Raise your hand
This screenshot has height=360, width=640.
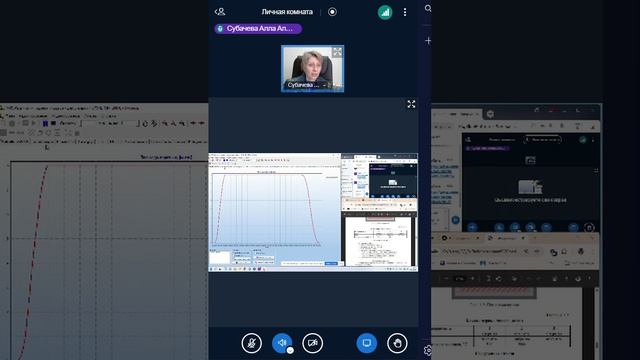point(397,343)
